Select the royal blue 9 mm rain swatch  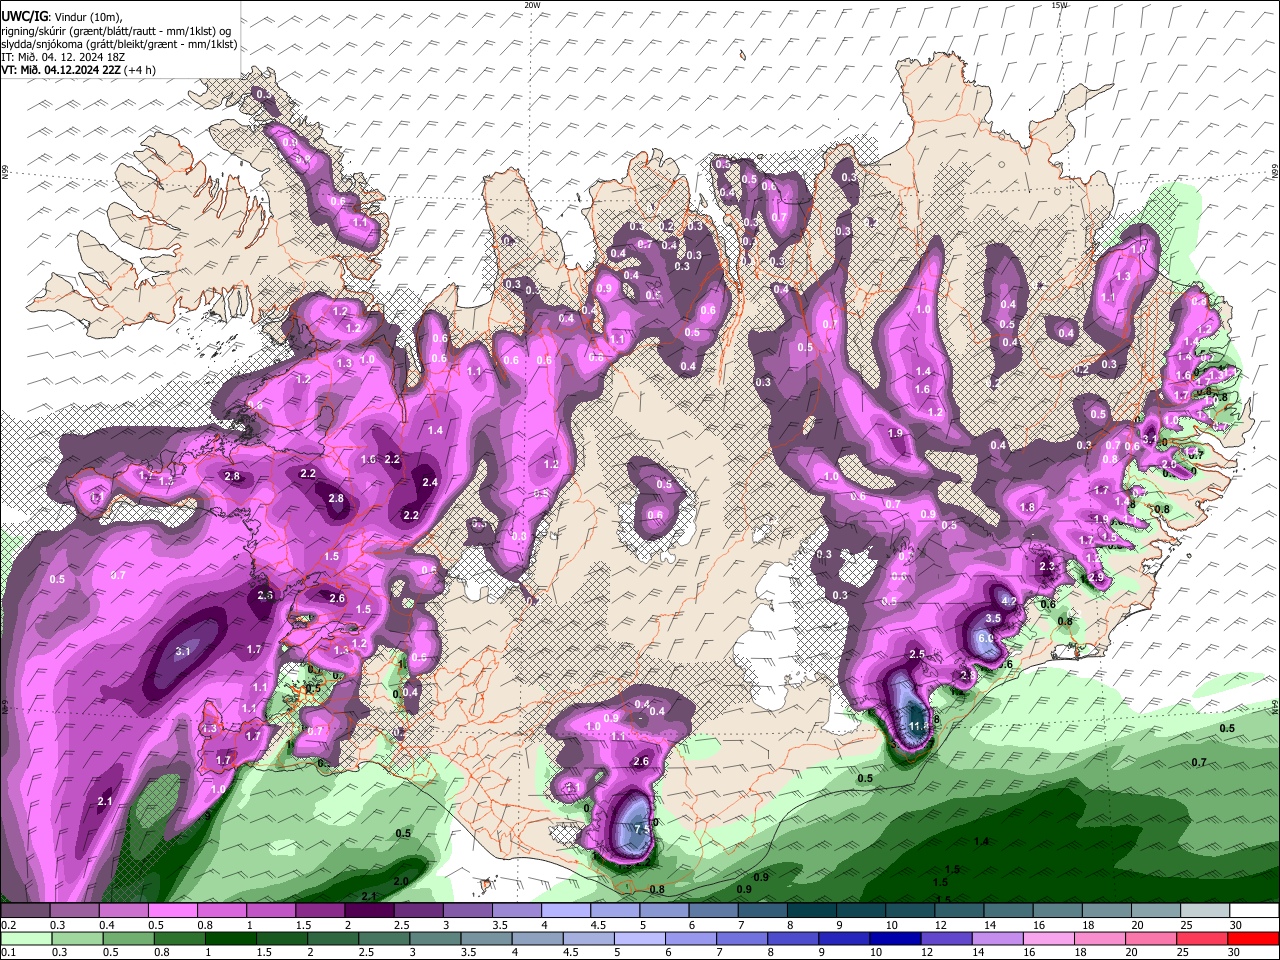[843, 939]
